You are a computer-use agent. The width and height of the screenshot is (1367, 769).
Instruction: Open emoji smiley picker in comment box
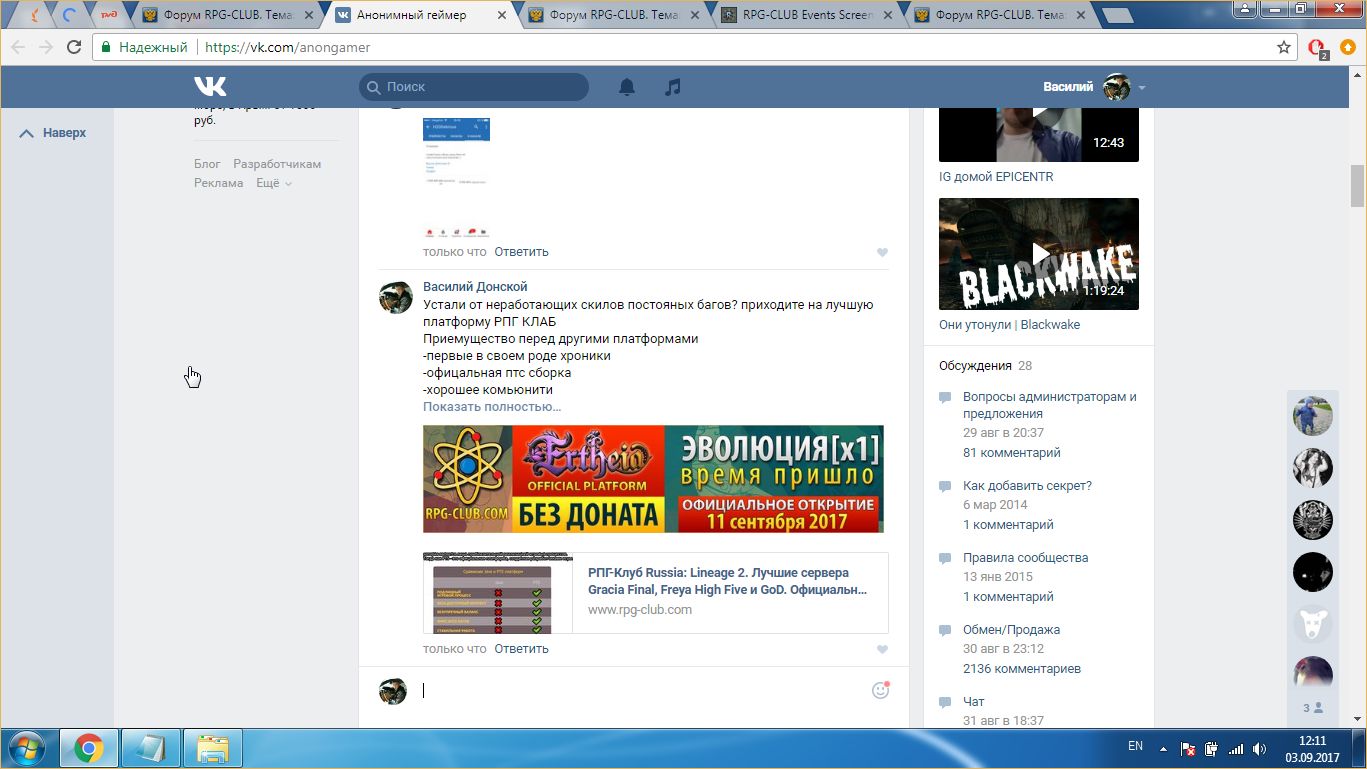(x=880, y=690)
